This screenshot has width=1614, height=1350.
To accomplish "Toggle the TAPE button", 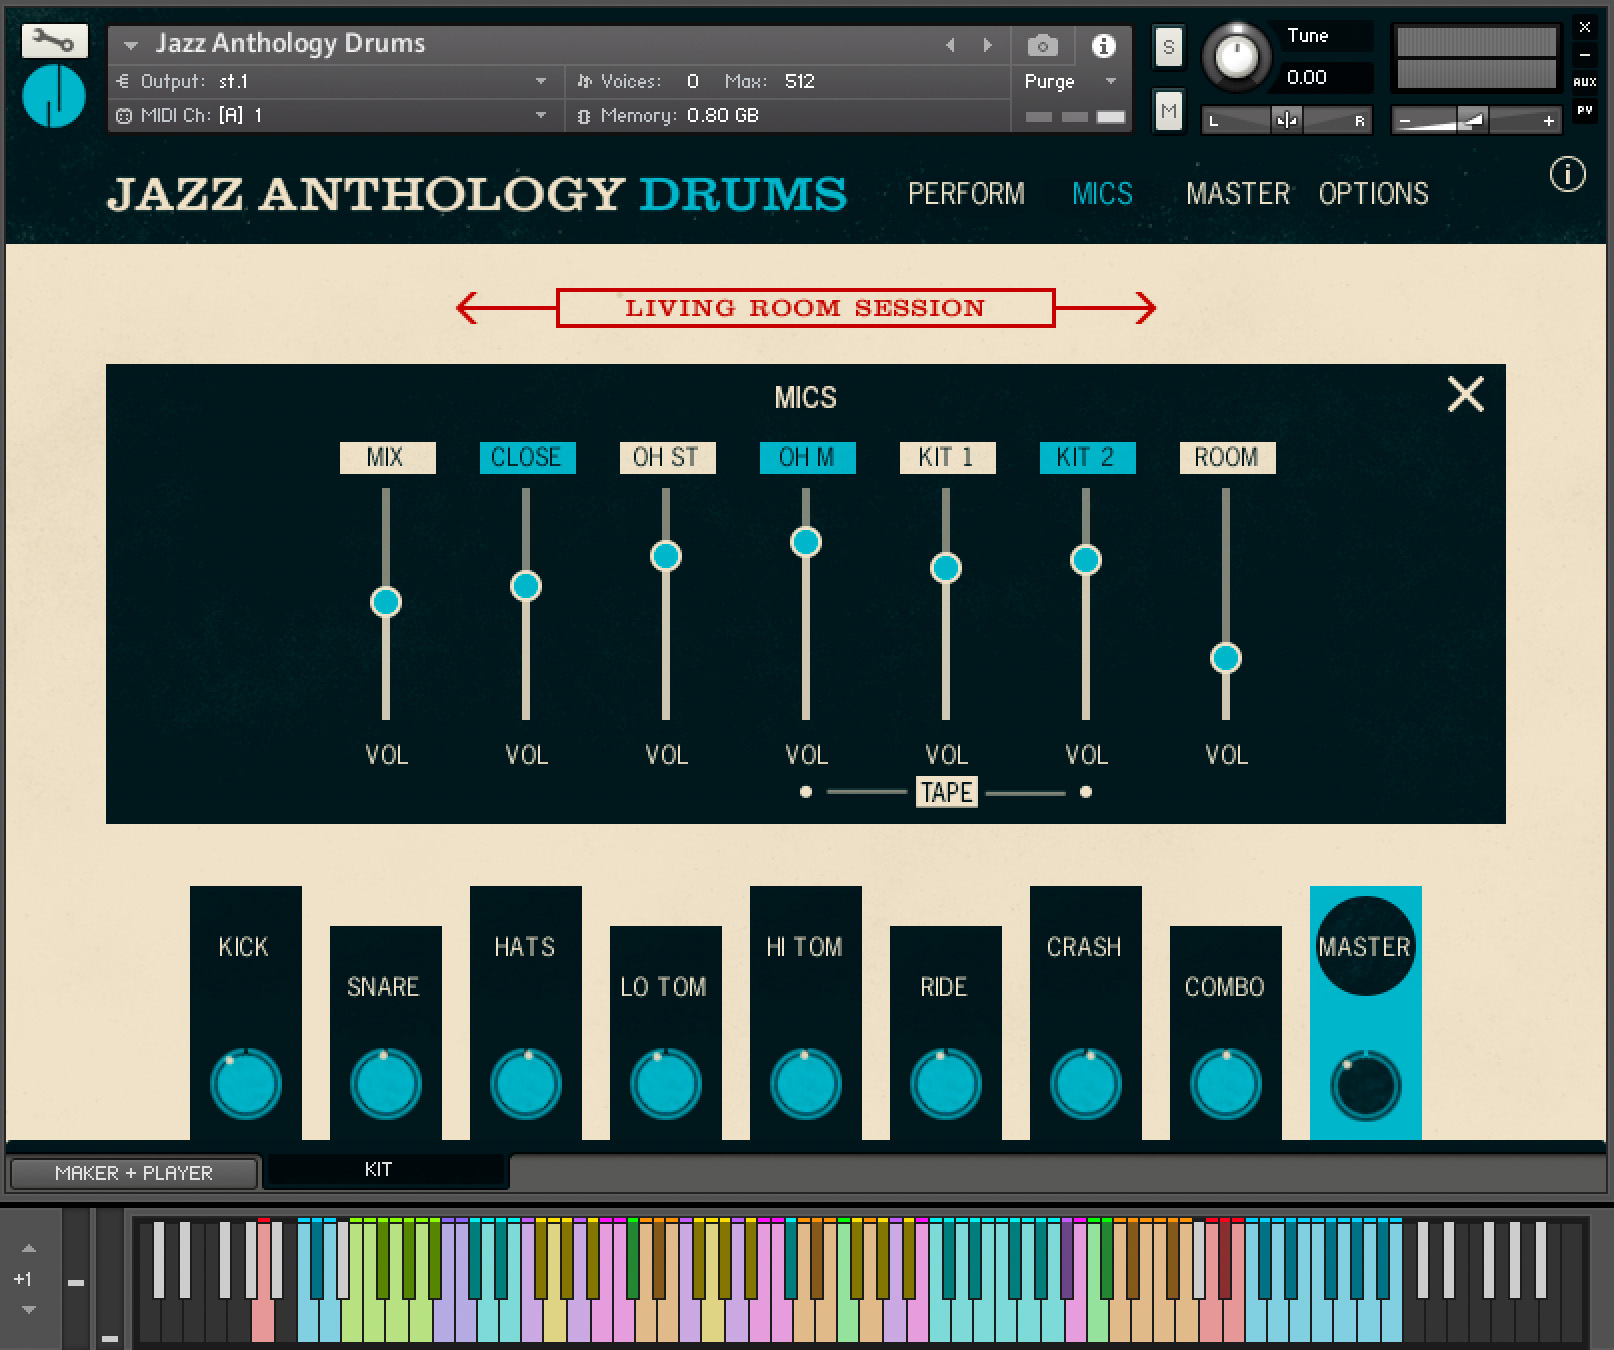I will point(947,792).
